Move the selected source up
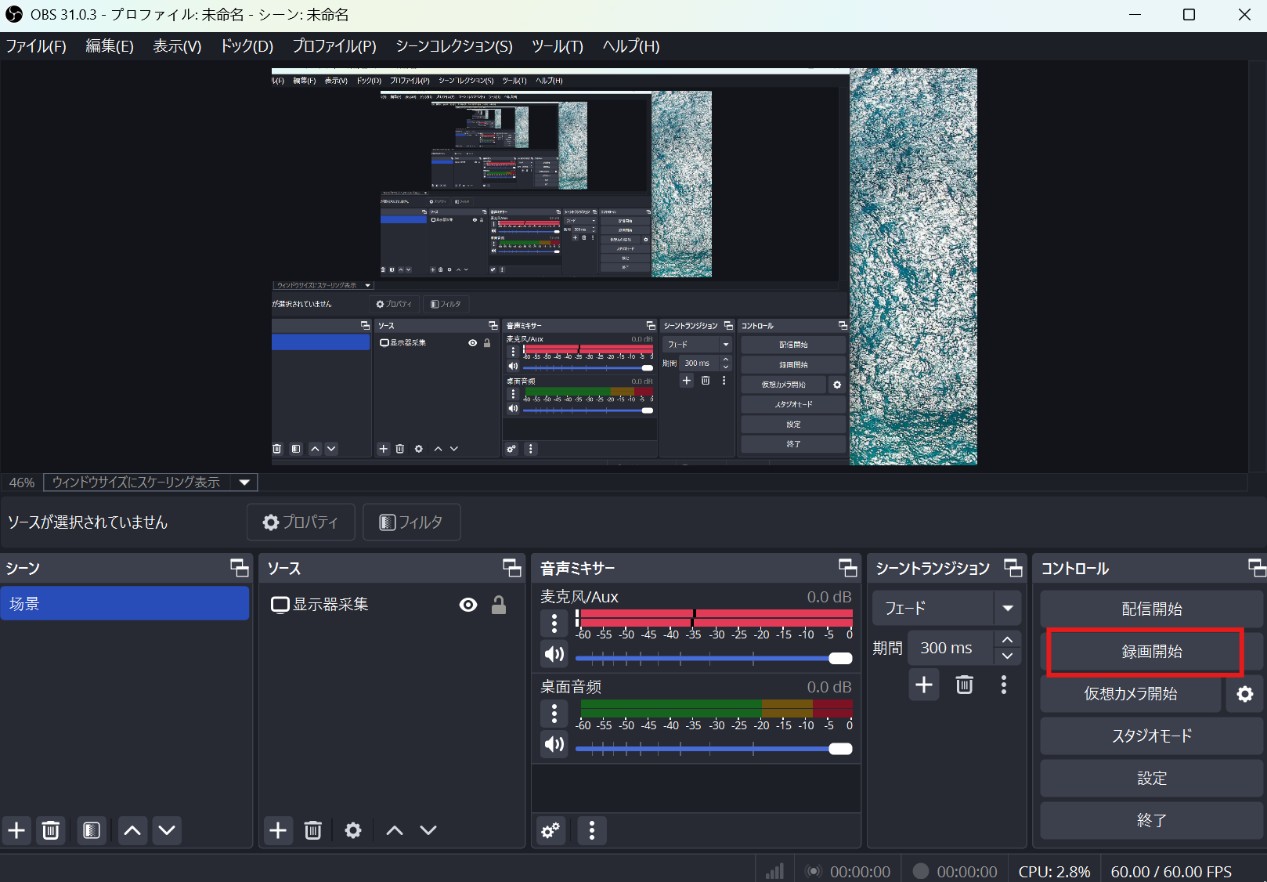 click(394, 830)
